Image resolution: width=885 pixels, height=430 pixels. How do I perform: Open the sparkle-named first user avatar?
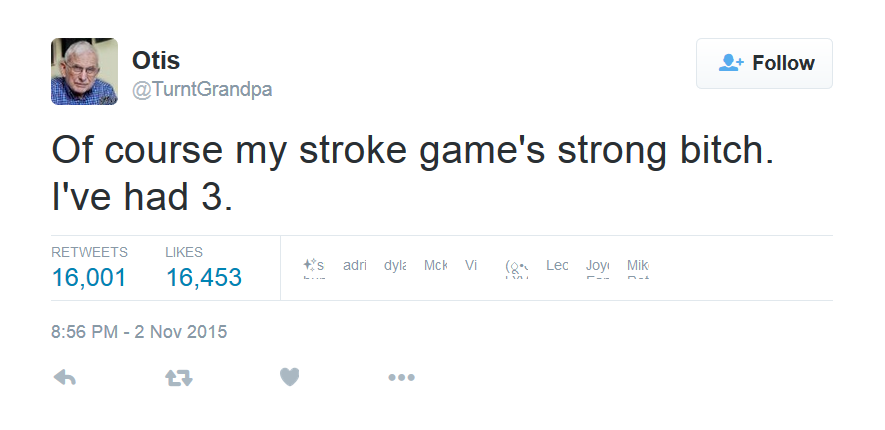click(x=314, y=267)
